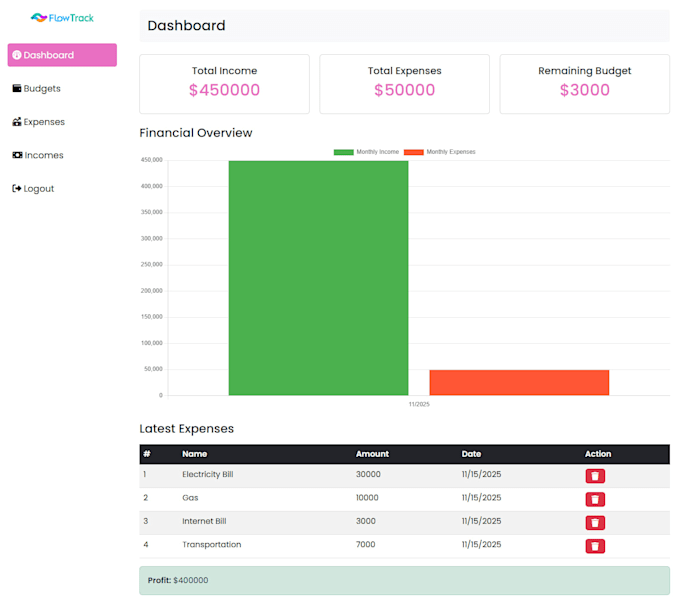Click the Incomes money icon
The width and height of the screenshot is (680, 613).
coord(17,155)
